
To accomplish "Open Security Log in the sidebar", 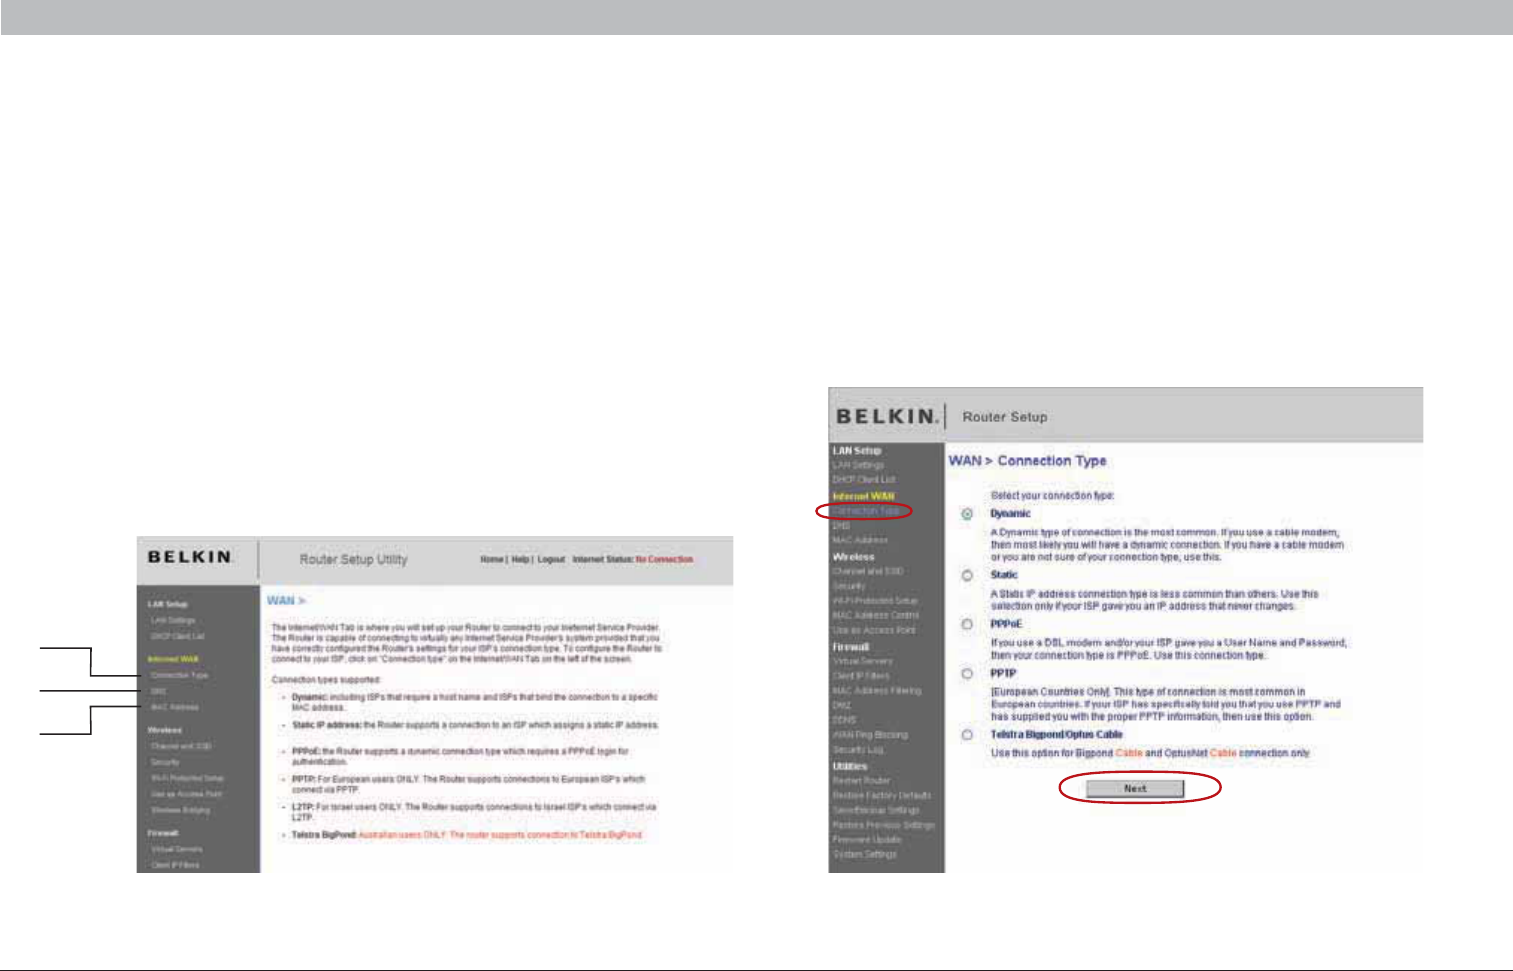I will coord(858,750).
